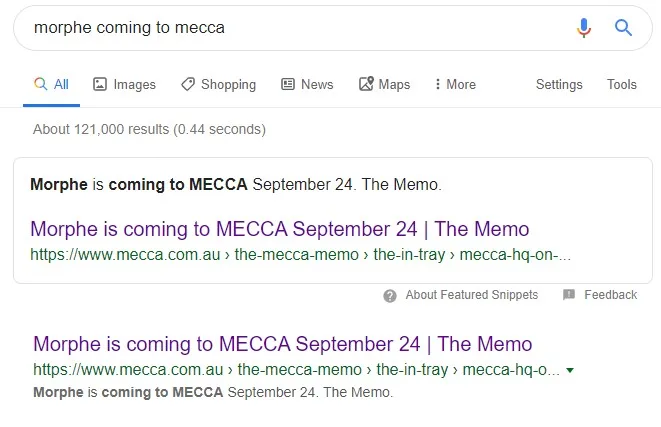661x427 pixels.
Task: Open the Settings menu
Action: (x=559, y=84)
